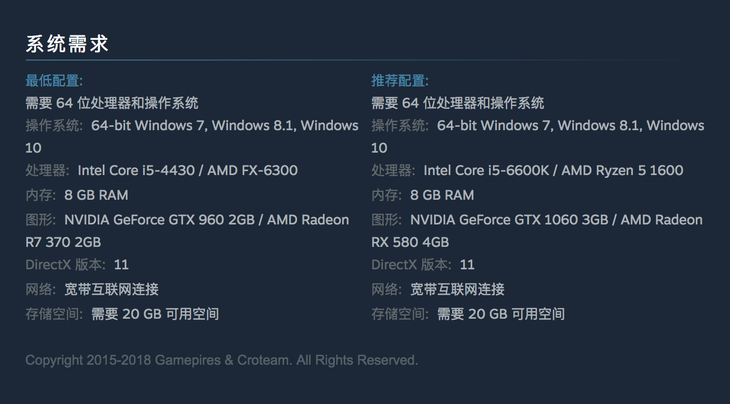Click recommended 需要 64 位处理器和操作系统 line

458,103
